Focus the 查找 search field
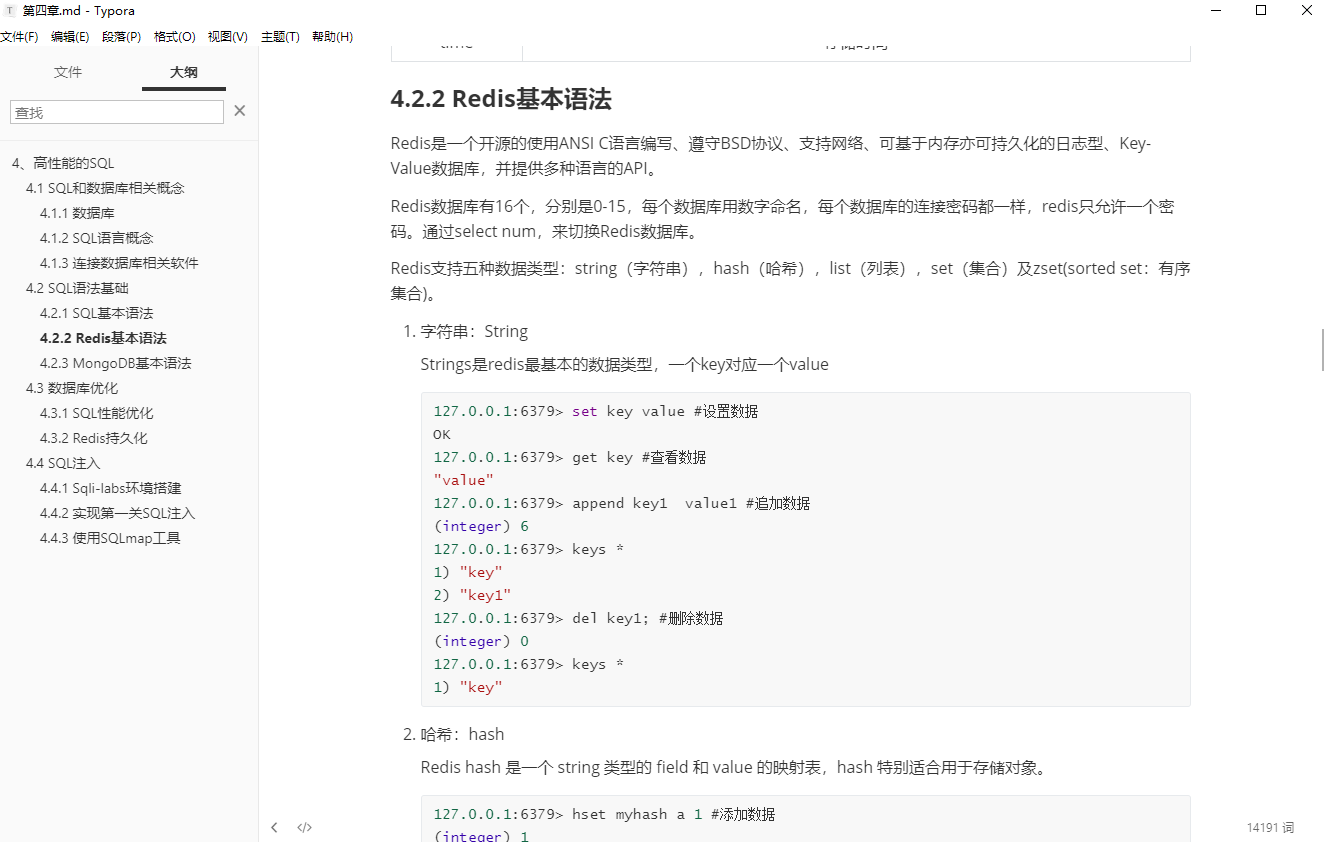 tap(117, 112)
